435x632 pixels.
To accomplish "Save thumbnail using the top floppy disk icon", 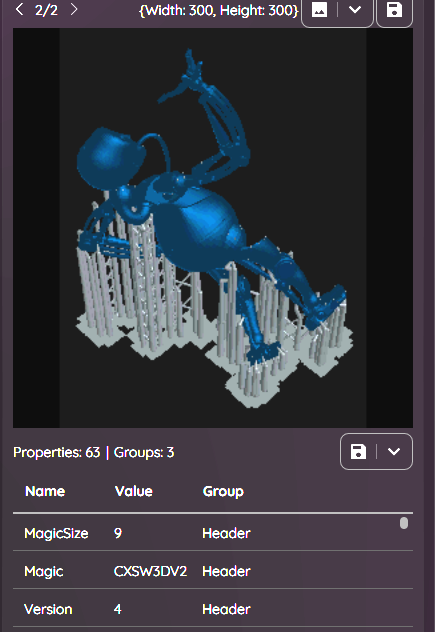I will (394, 10).
